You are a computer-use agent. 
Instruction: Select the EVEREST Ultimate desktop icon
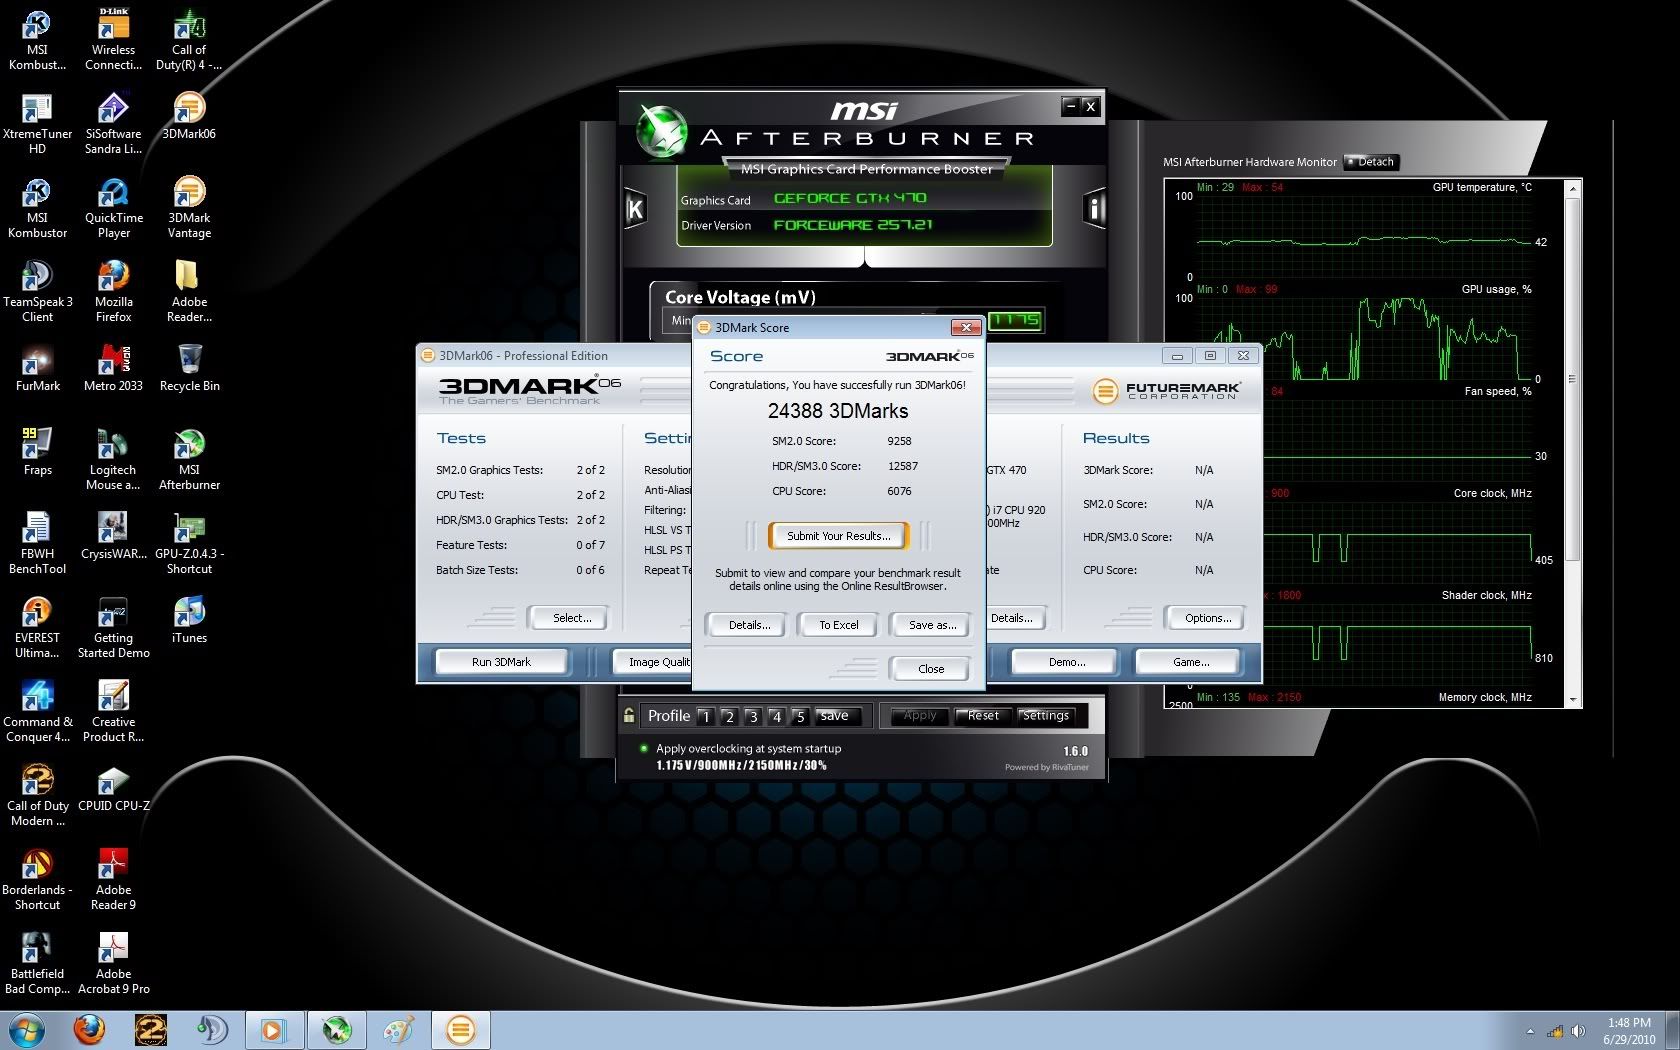[37, 627]
